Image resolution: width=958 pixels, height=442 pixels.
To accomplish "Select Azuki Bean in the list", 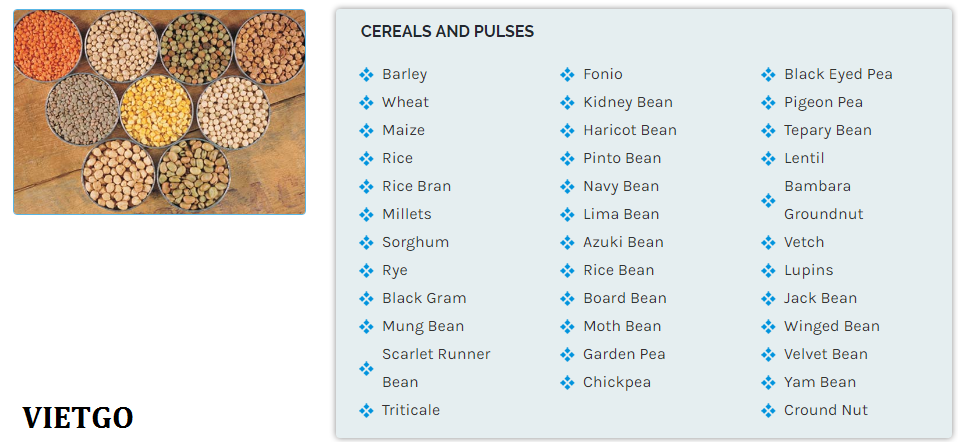I will coord(623,242).
